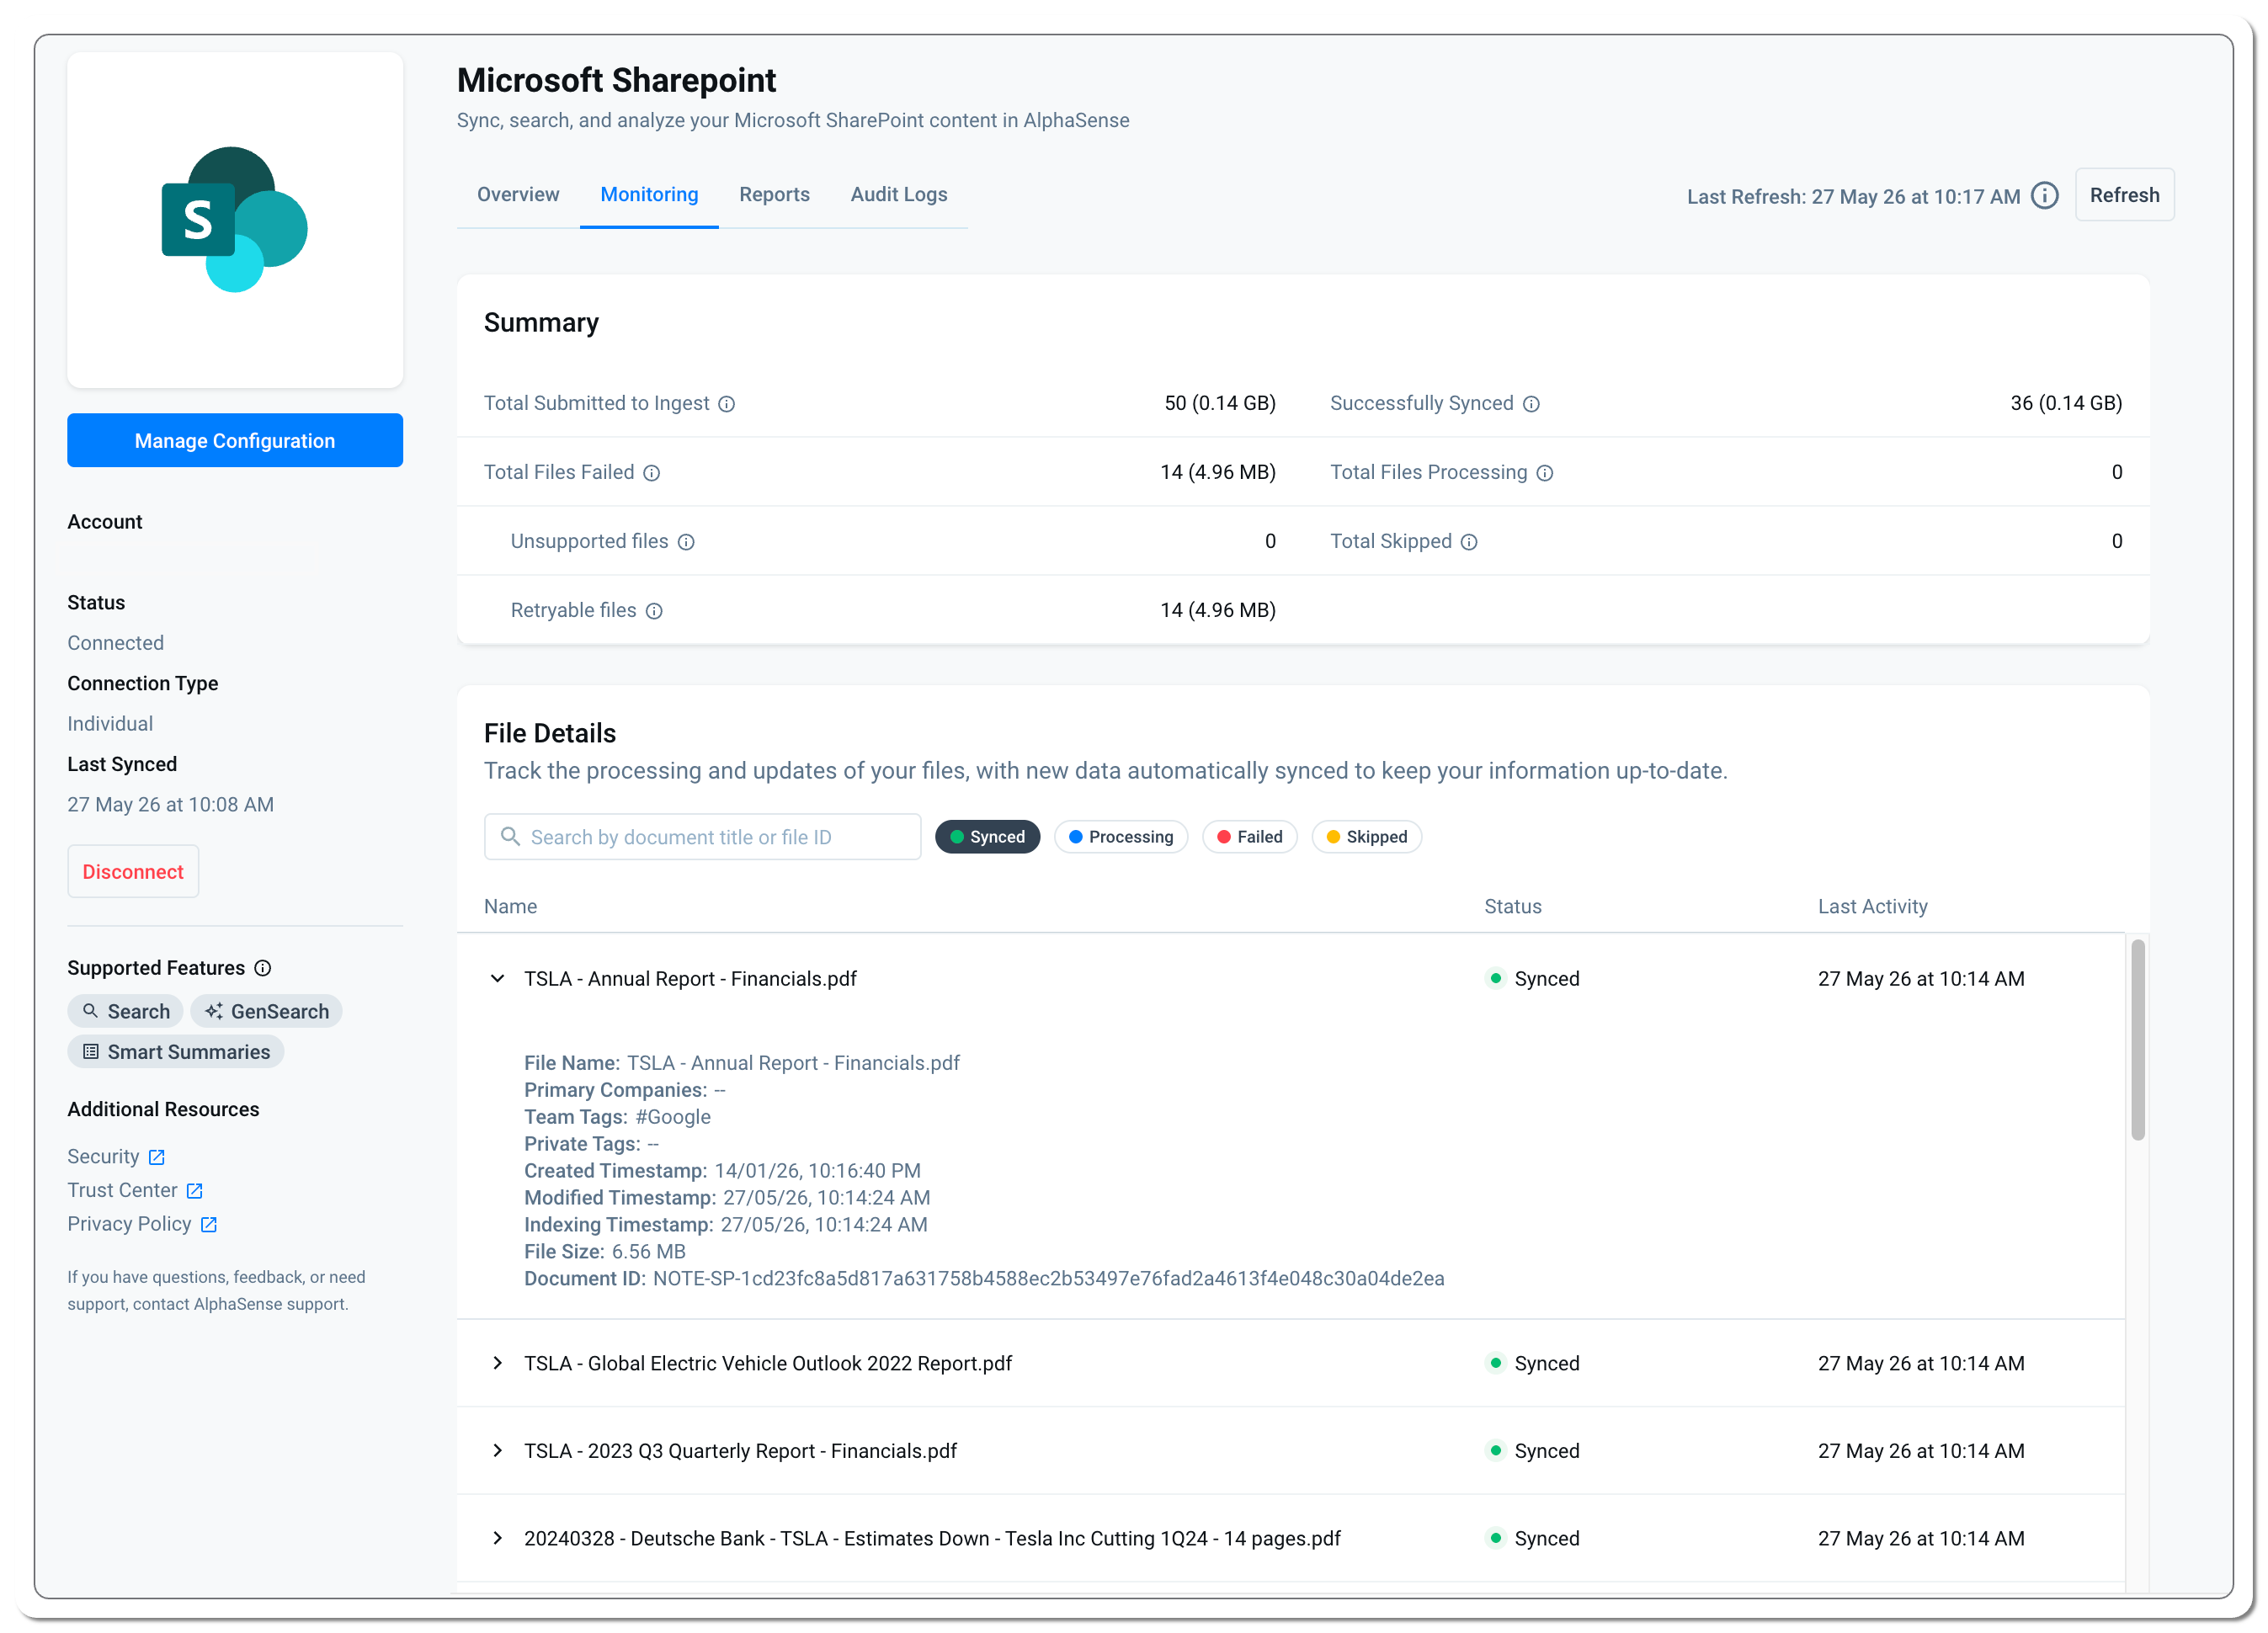The width and height of the screenshot is (2268, 1633).
Task: Toggle the Synced status filter
Action: (987, 837)
